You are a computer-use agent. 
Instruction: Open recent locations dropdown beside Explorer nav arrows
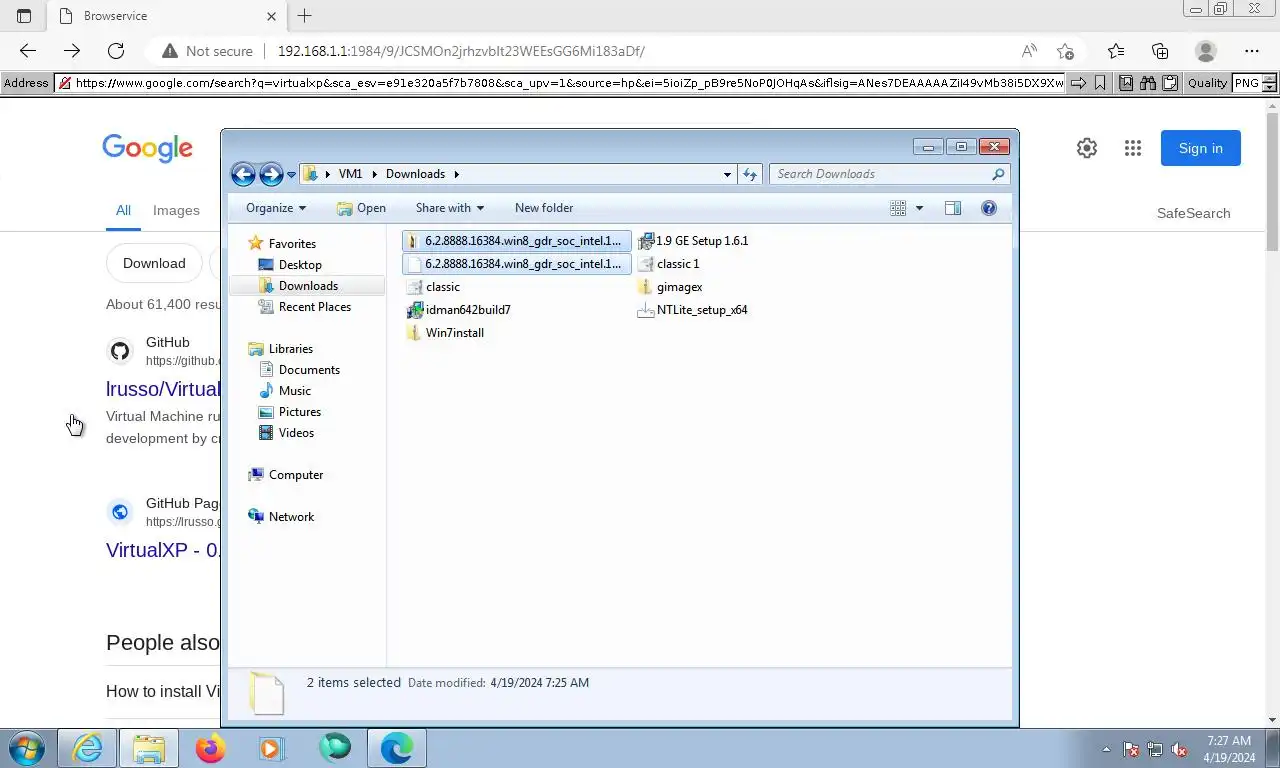291,175
